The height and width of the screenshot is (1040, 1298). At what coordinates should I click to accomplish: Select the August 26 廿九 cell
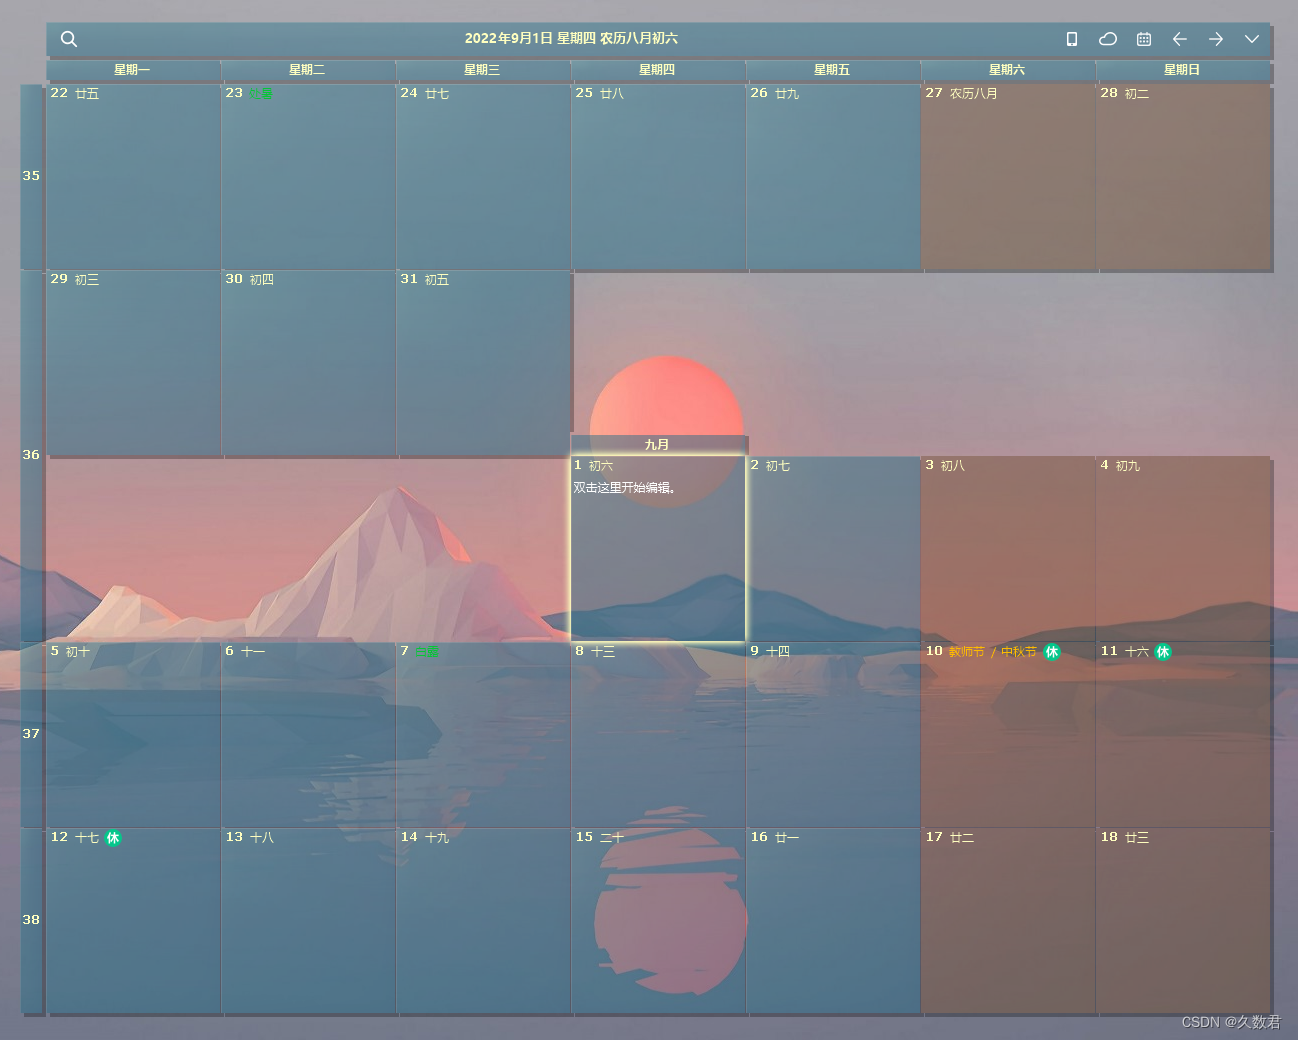coord(833,177)
